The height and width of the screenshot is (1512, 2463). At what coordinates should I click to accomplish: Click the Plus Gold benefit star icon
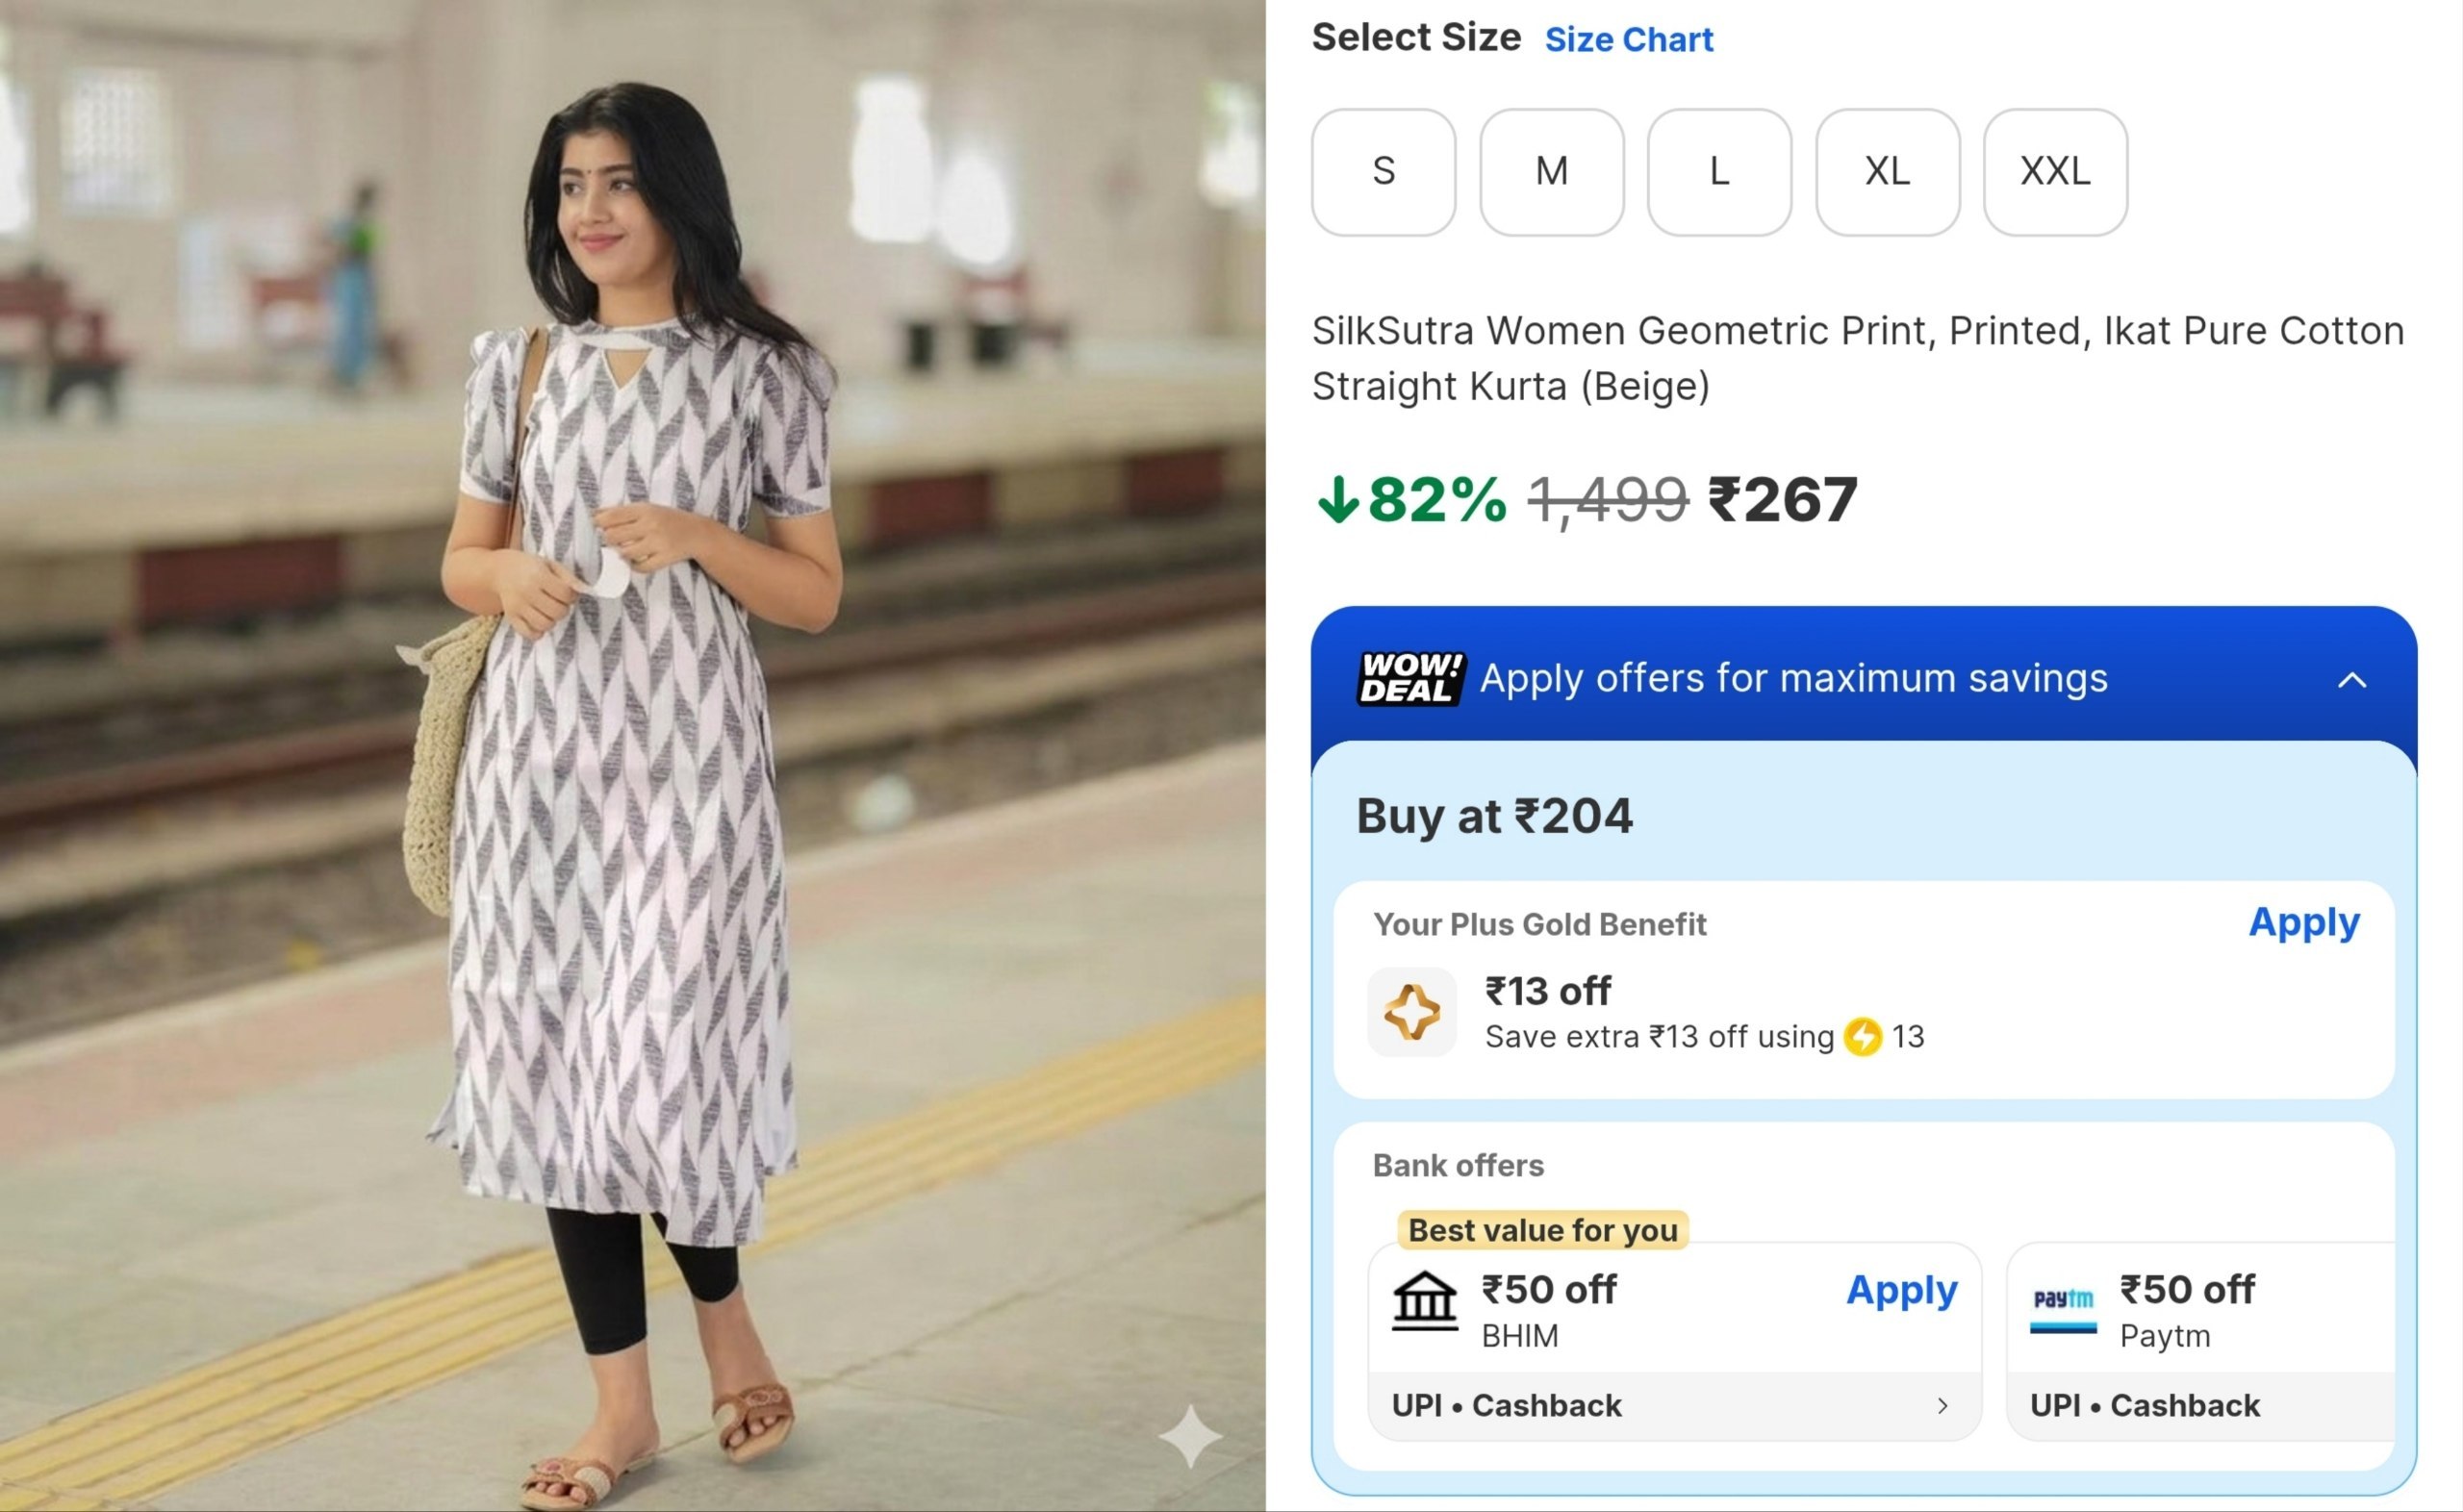[1411, 1012]
